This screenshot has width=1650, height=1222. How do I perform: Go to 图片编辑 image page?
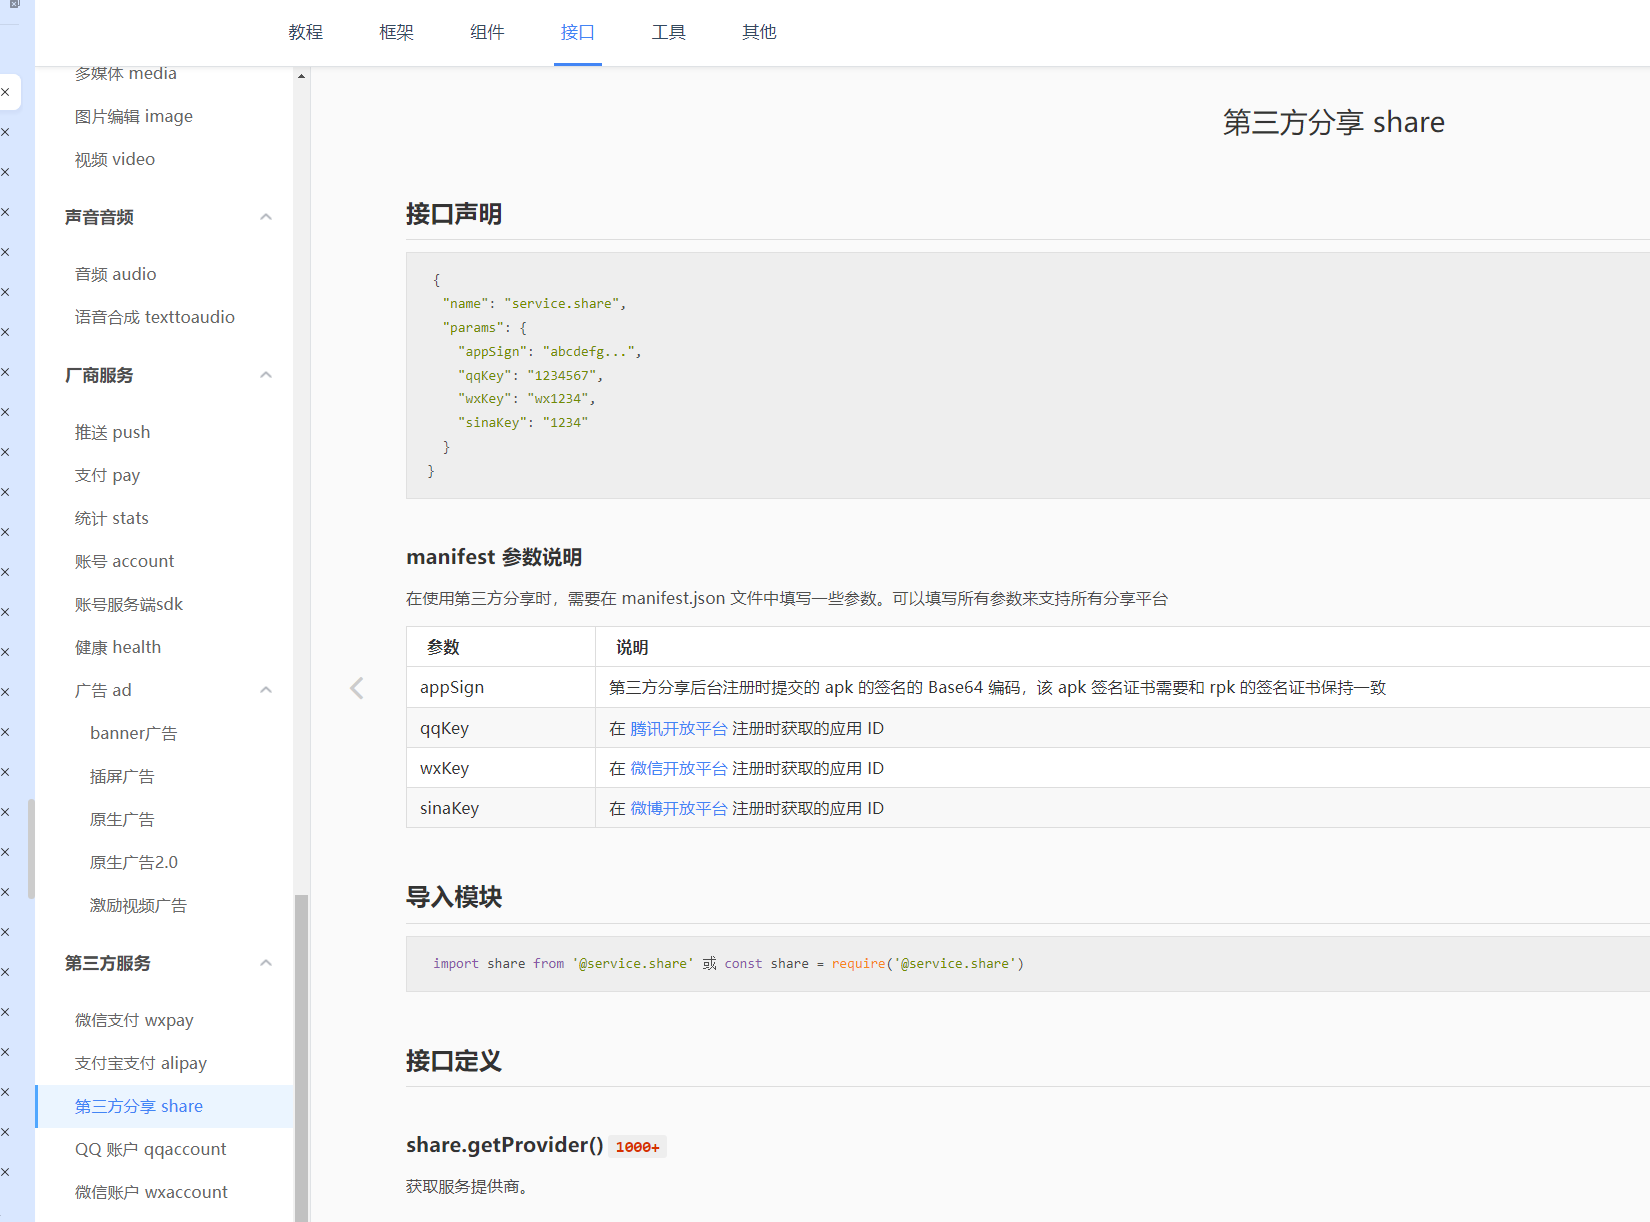pos(134,116)
